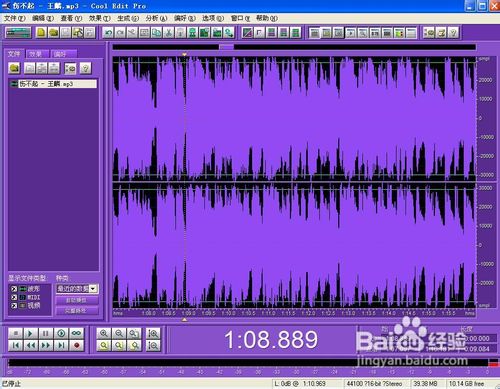This screenshot has height=389, width=500.
Task: Switch to the 文件 tab in the left panel
Action: [14, 54]
